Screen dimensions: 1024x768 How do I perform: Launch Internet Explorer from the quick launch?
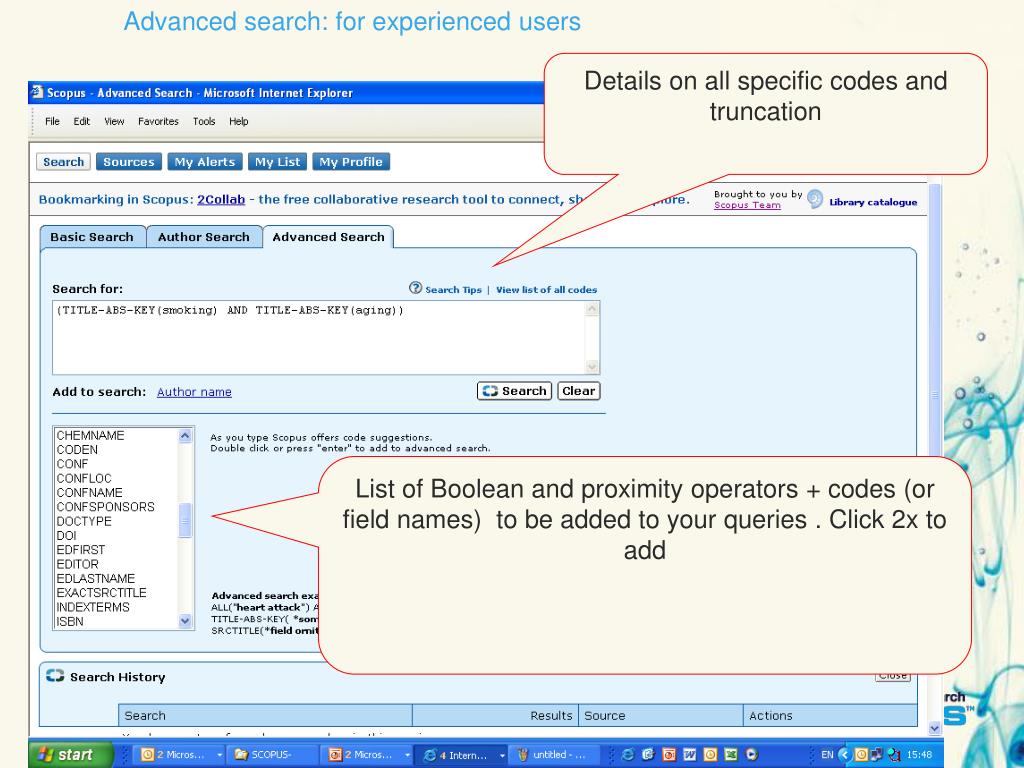[x=628, y=754]
